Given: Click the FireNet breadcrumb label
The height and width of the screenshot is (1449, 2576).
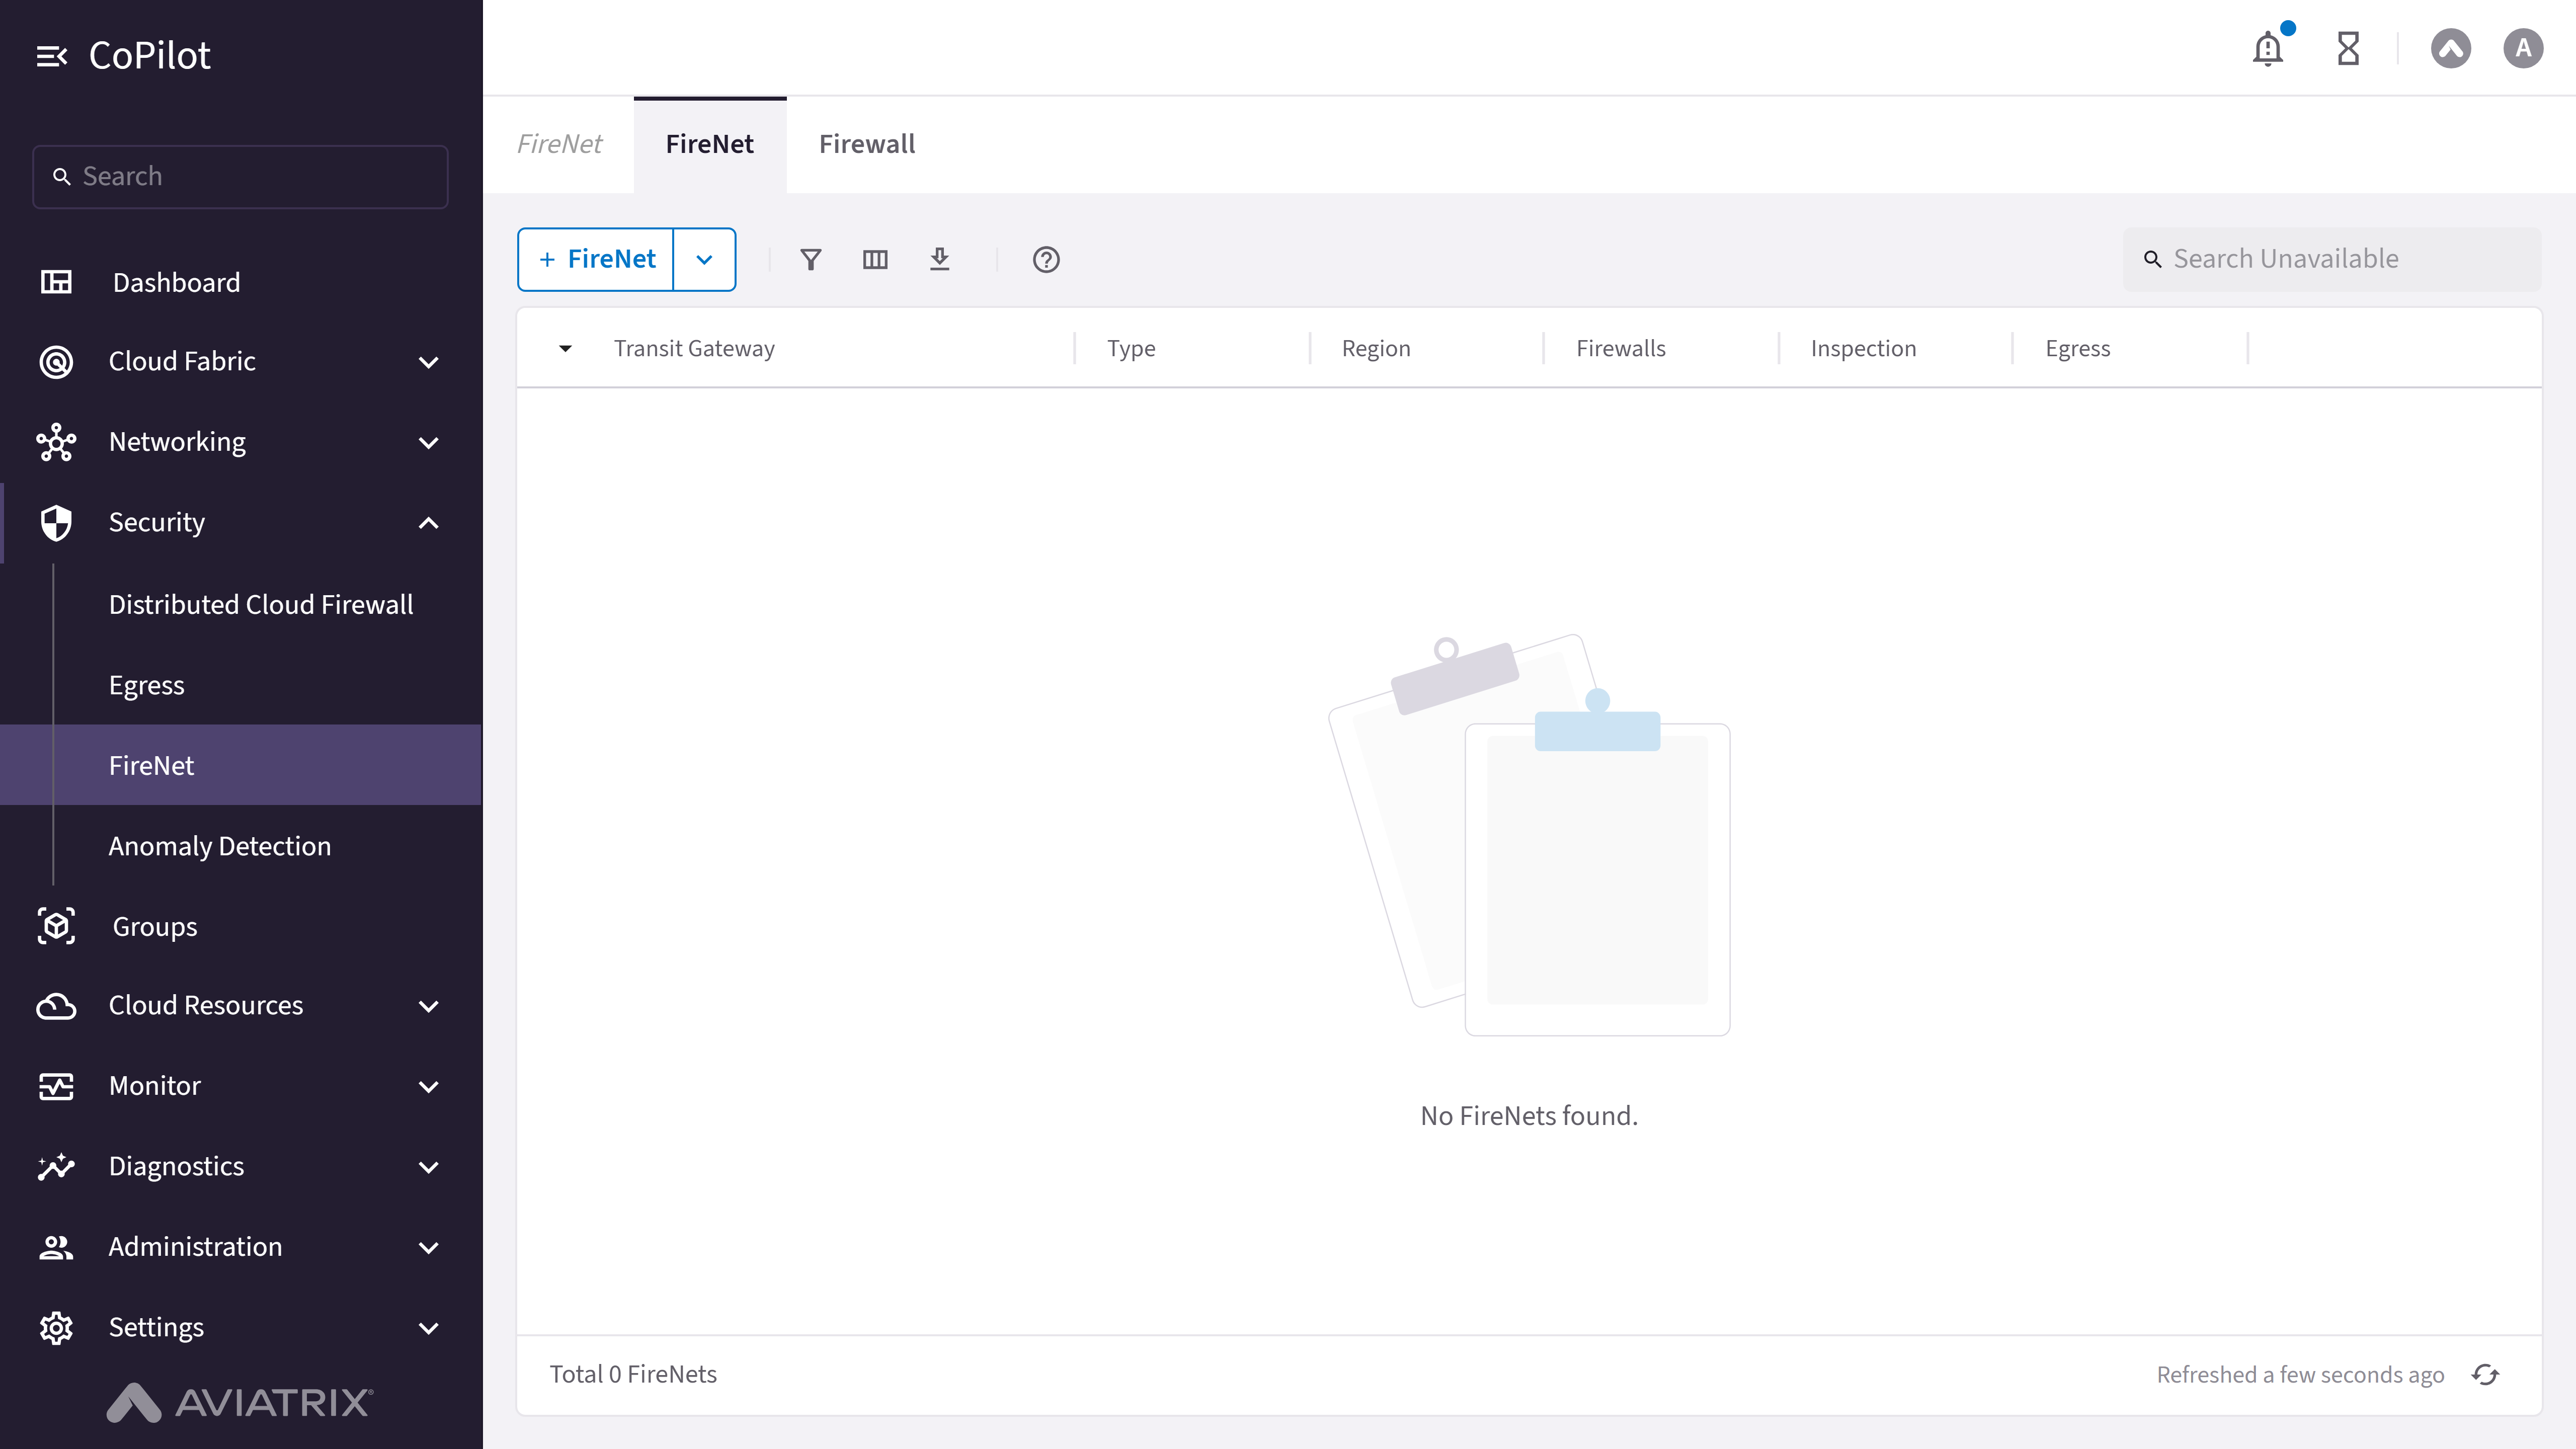Looking at the screenshot, I should [x=559, y=144].
